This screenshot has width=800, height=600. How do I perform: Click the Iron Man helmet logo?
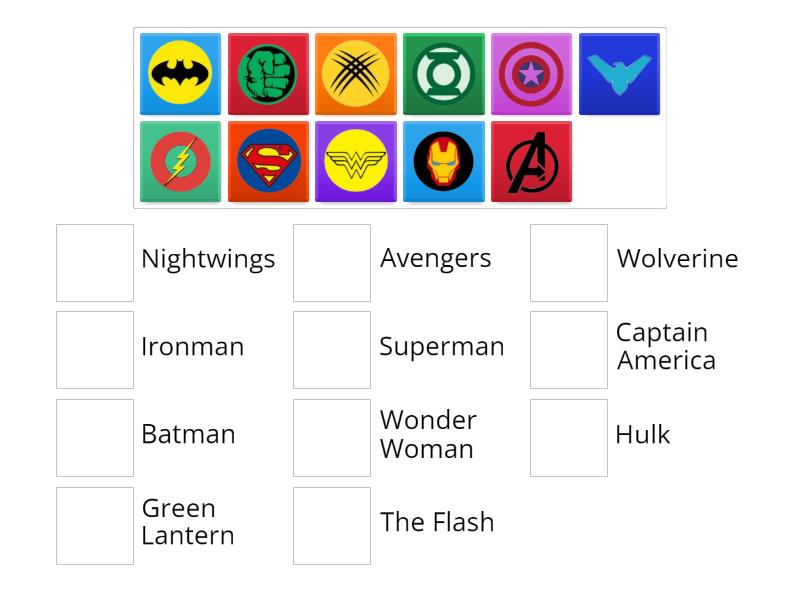tap(443, 160)
